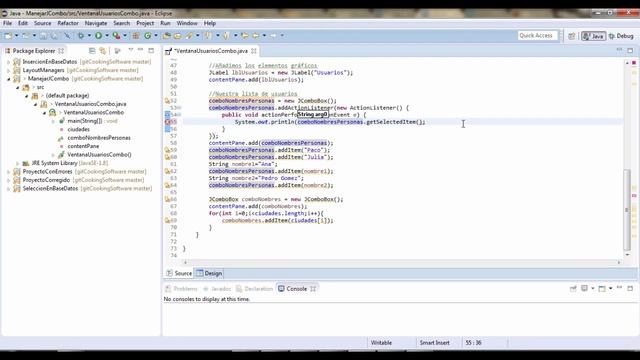Open dropdown arrow next to New icon
This screenshot has width=640, height=360.
[17, 36]
